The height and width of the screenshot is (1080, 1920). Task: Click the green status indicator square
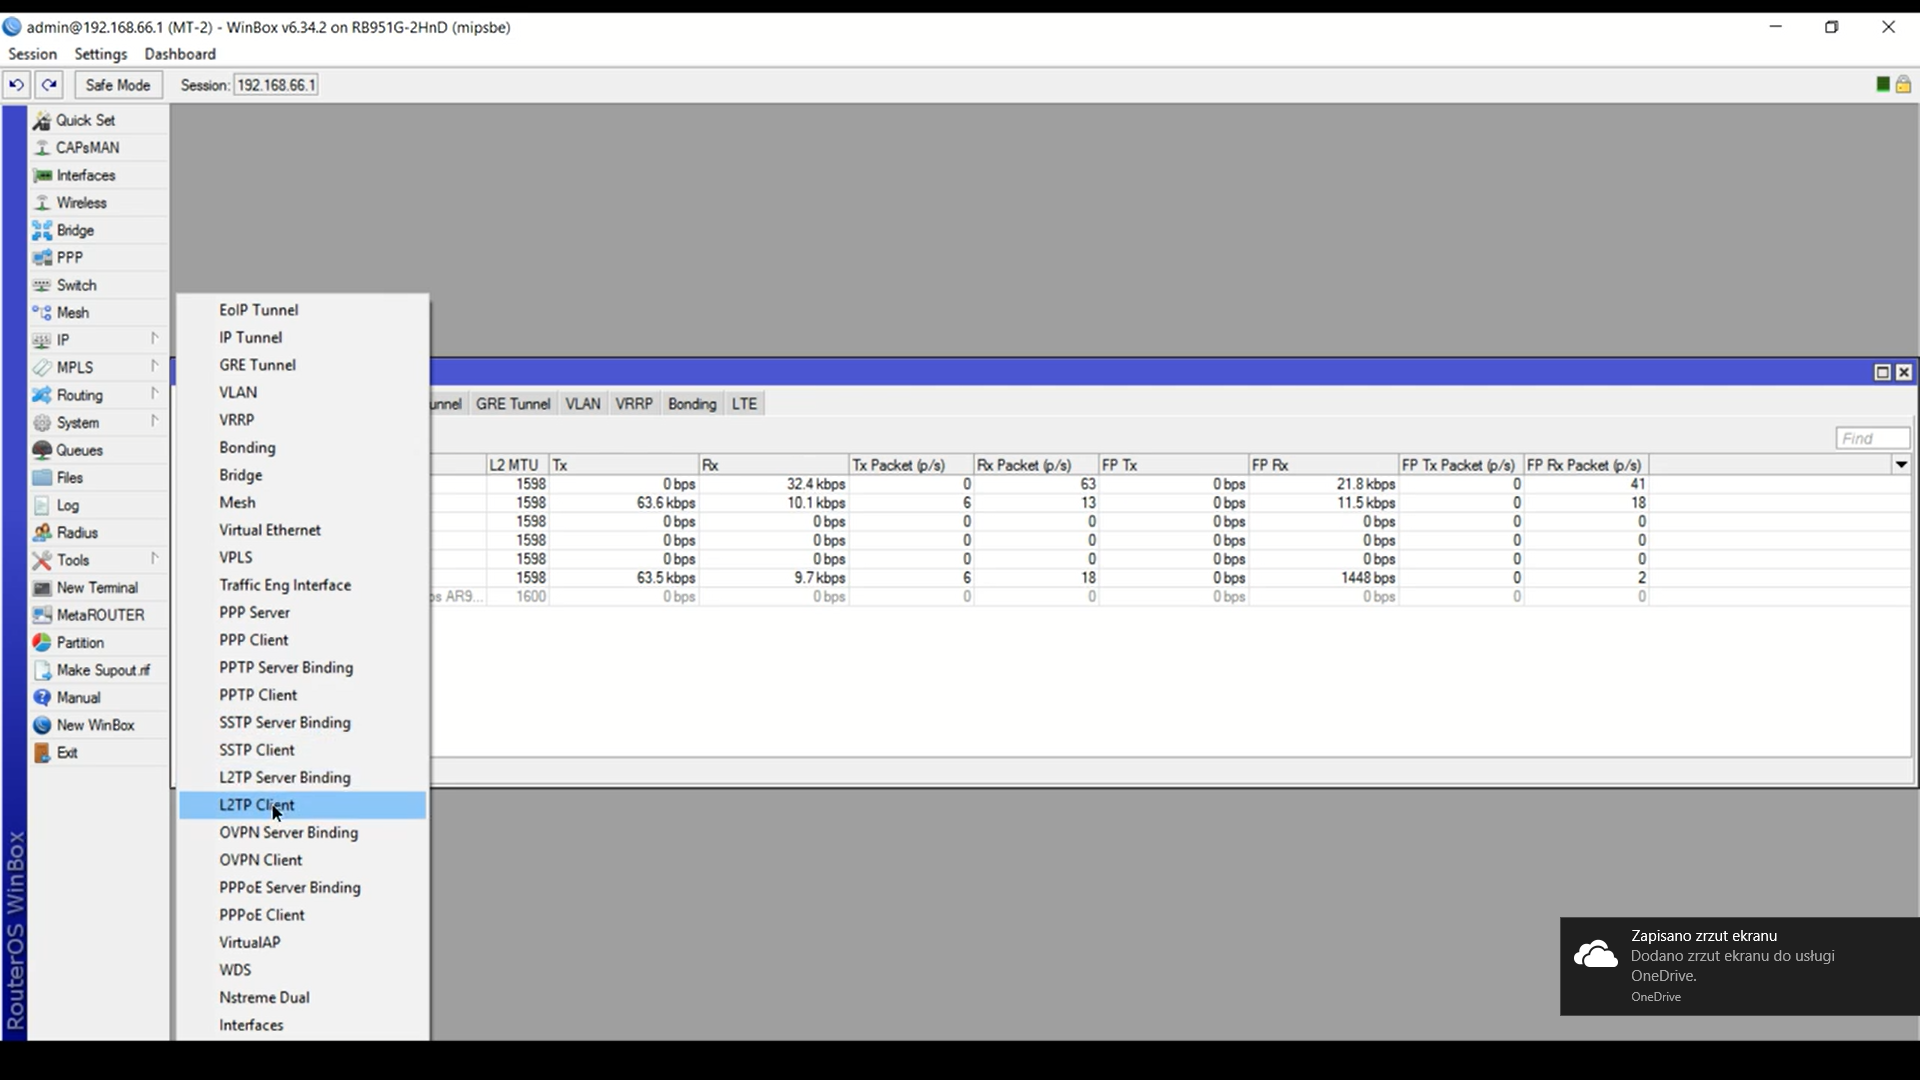coord(1883,85)
